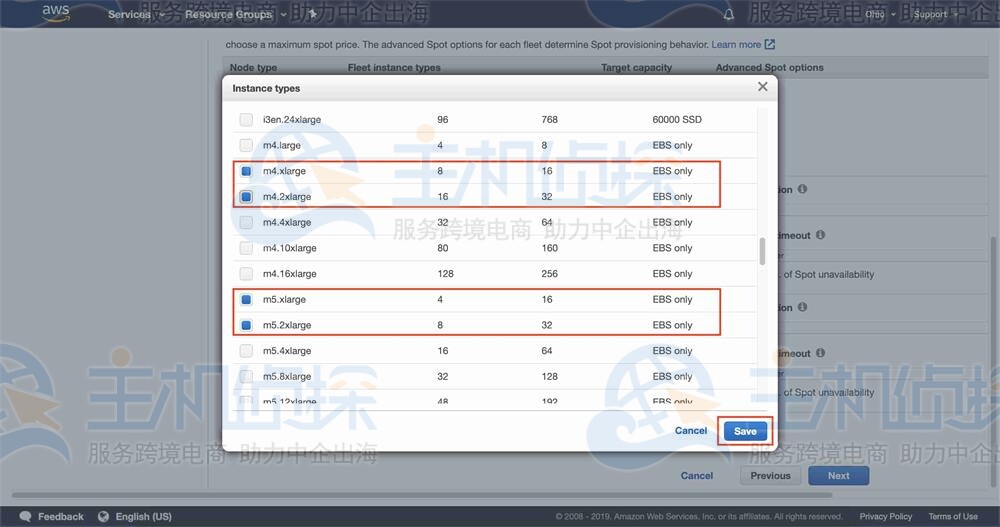The image size is (1000, 527).
Task: Click the m4.10xlarge instance name
Action: tap(290, 248)
